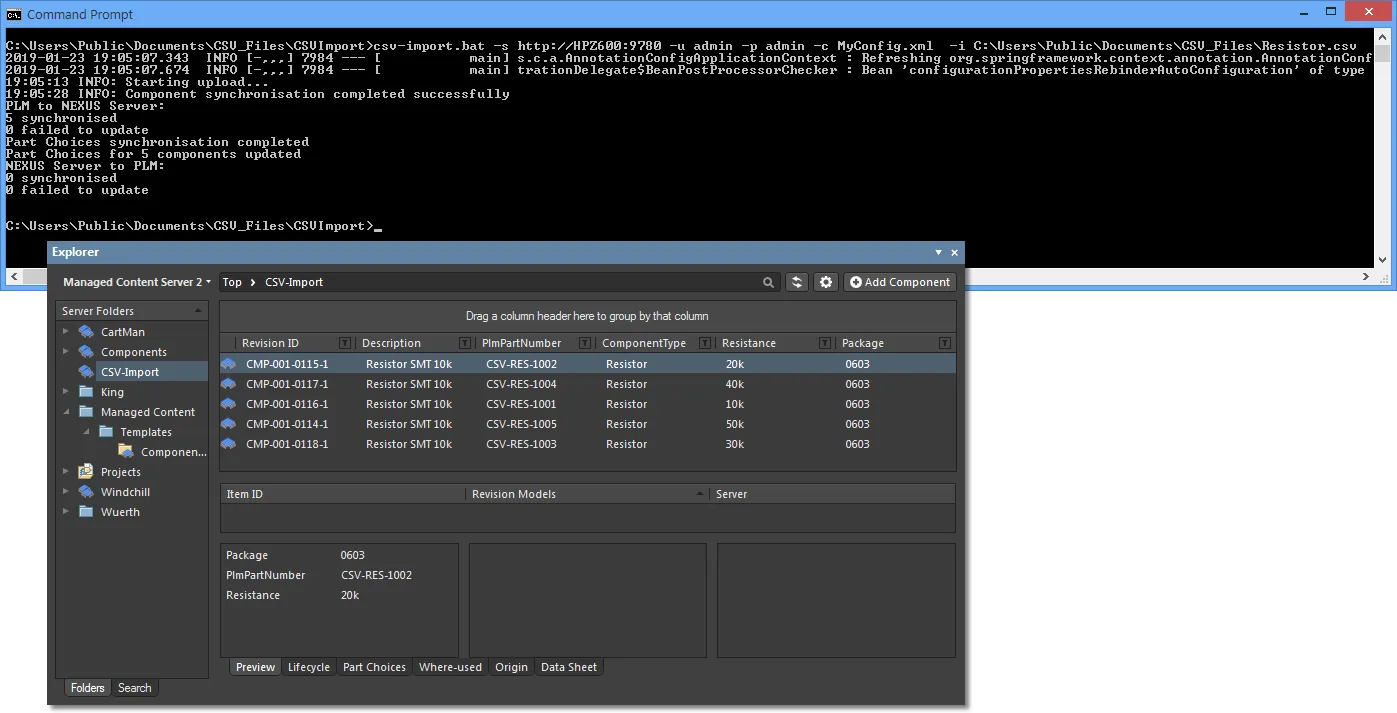Click the Templates folder icon

coord(105,432)
